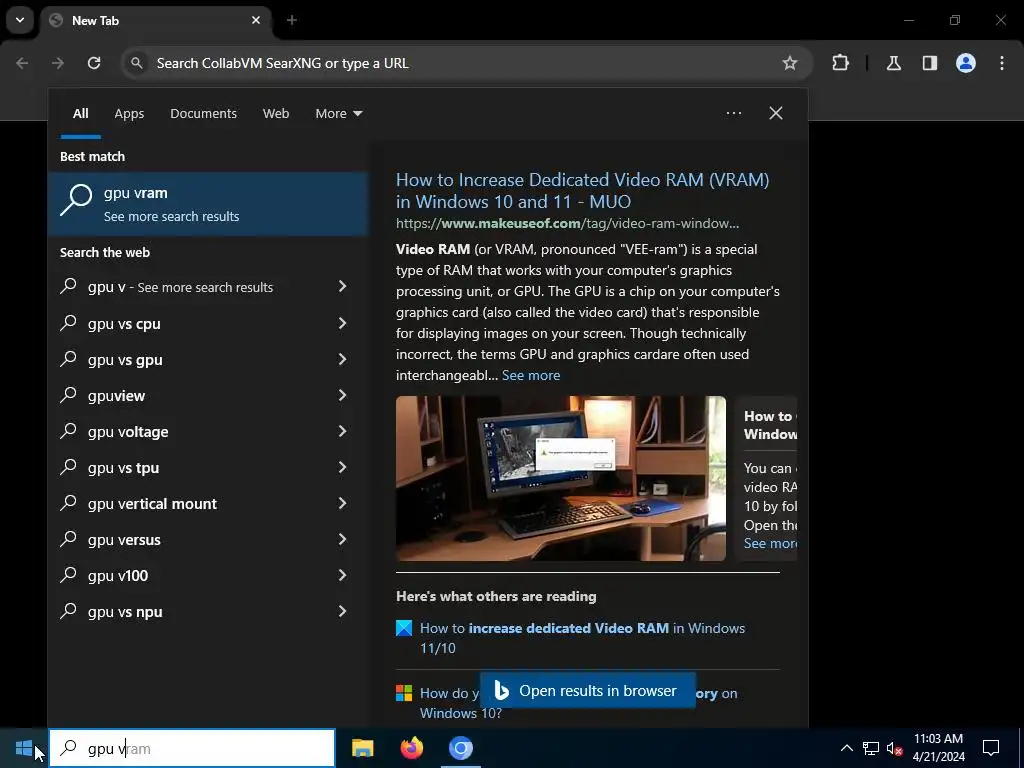The image size is (1024, 768).
Task: Expand the gpu versus suggestion arrow
Action: (342, 539)
